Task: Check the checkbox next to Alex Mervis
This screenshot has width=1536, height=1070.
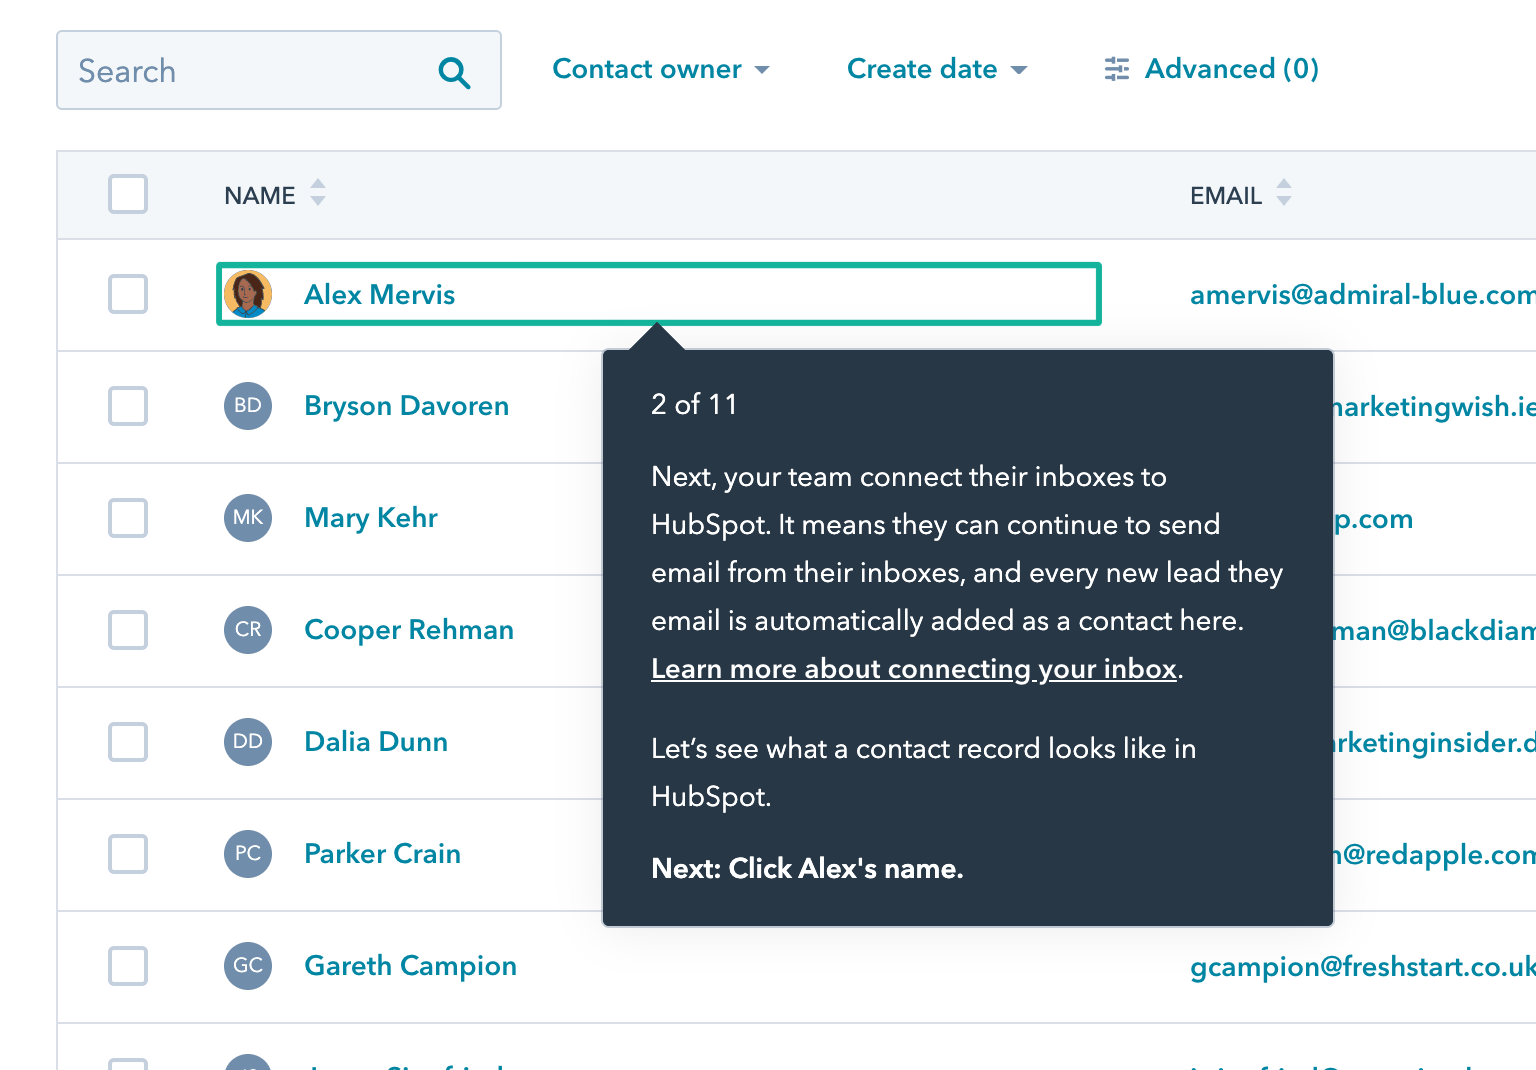Action: coord(127,294)
